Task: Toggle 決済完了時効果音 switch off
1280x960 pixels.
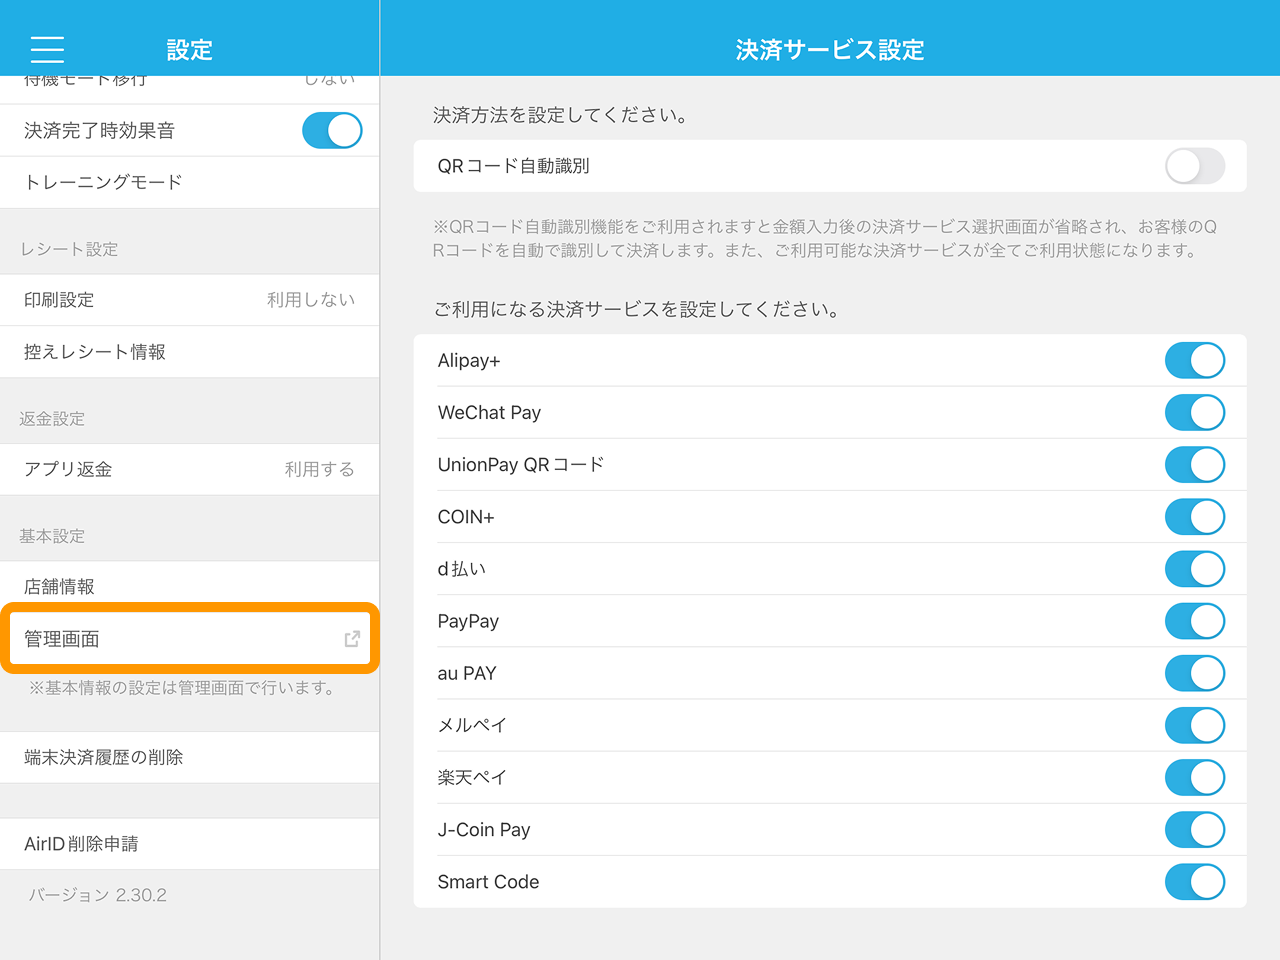Action: [332, 130]
